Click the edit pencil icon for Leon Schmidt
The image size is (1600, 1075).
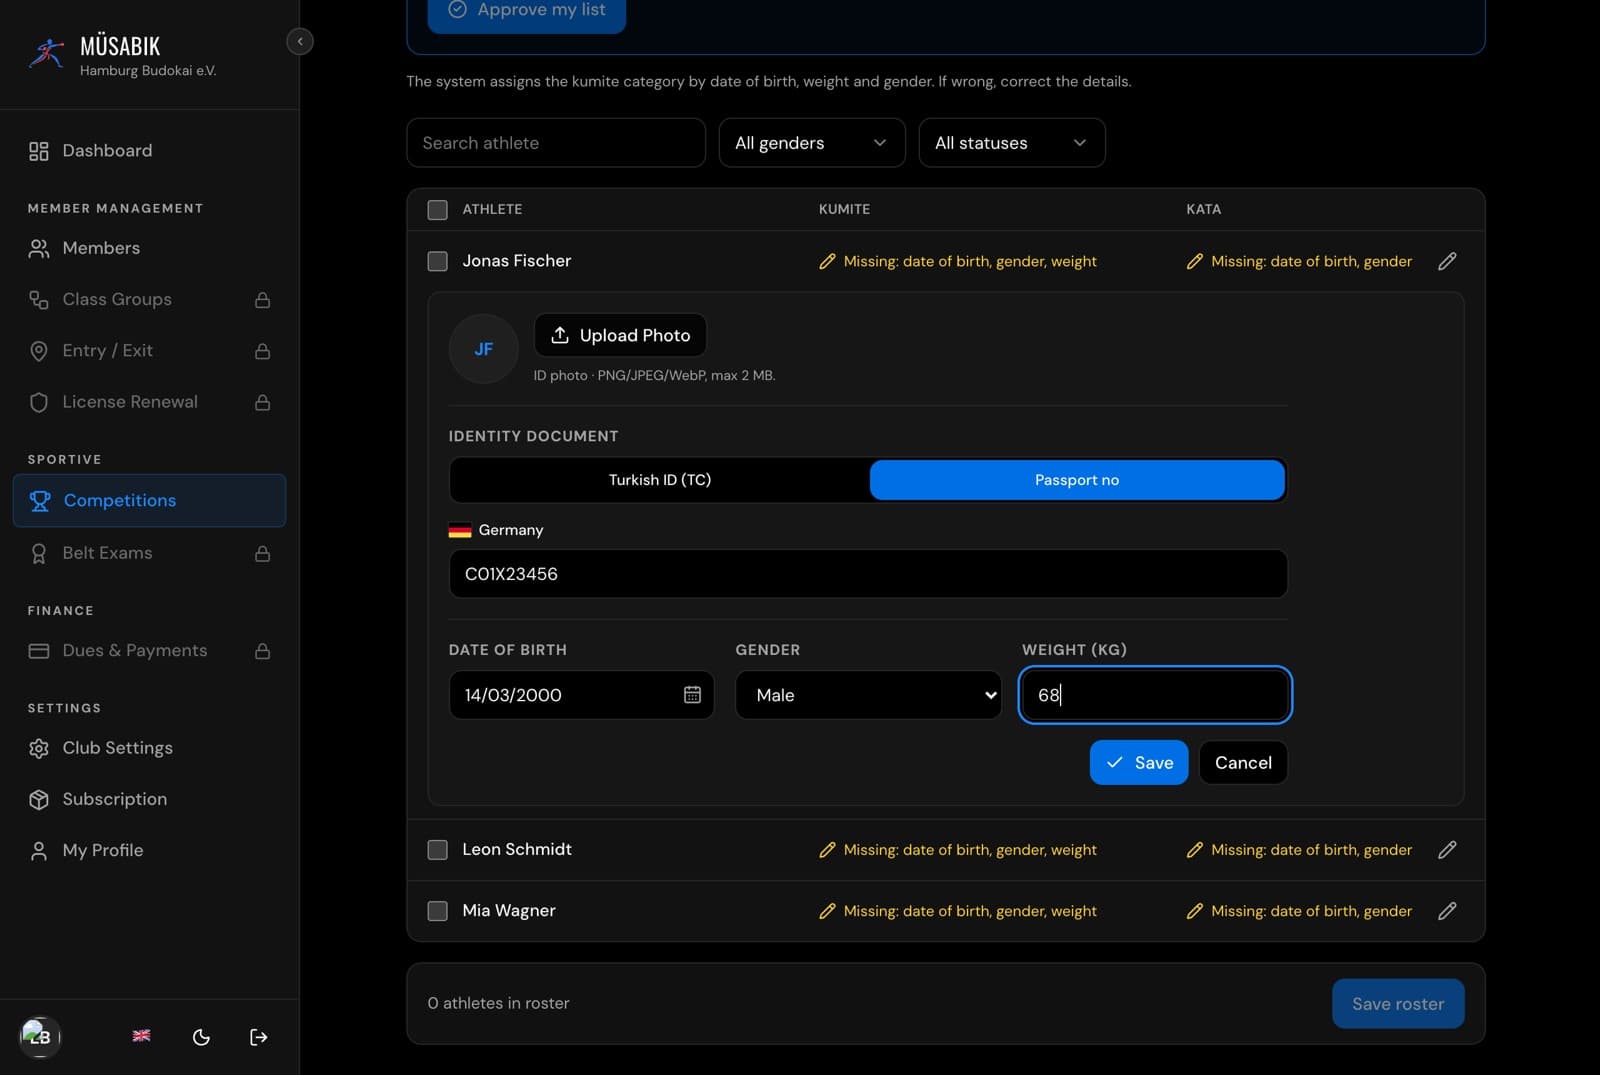1447,850
